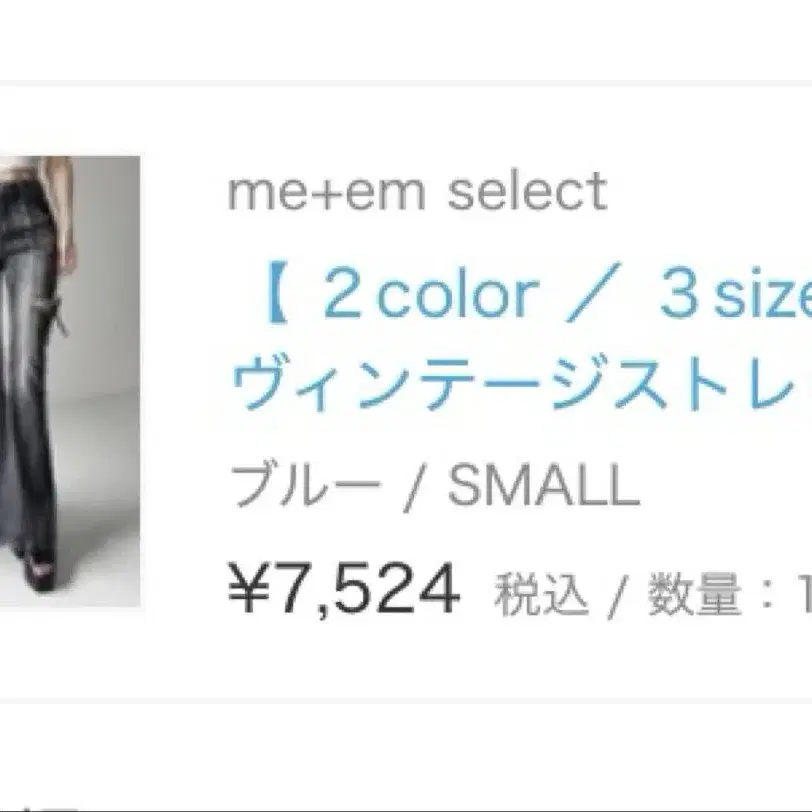Image resolution: width=812 pixels, height=812 pixels.
Task: Click the me+em select shop name
Action: coord(417,191)
